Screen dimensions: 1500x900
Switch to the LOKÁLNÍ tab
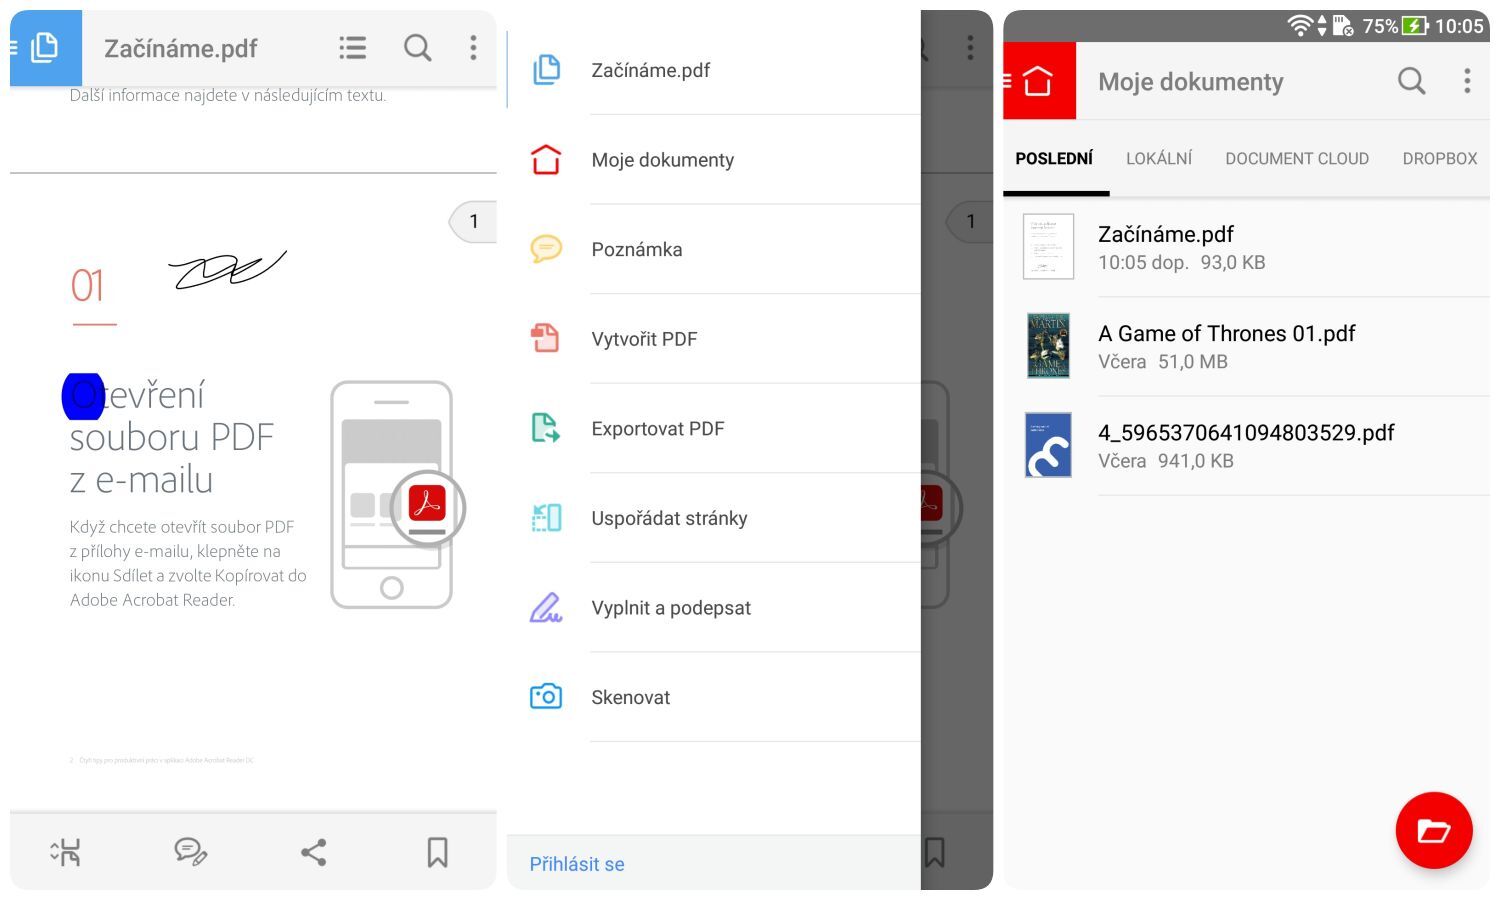1158,158
